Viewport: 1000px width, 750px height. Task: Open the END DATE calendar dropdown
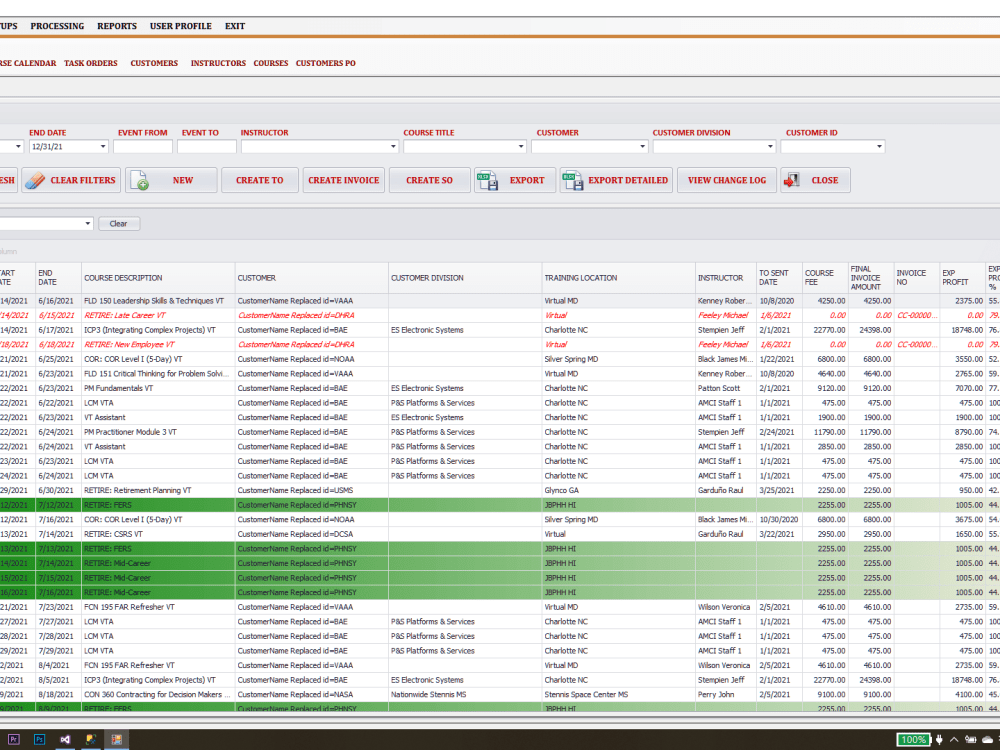coord(104,146)
